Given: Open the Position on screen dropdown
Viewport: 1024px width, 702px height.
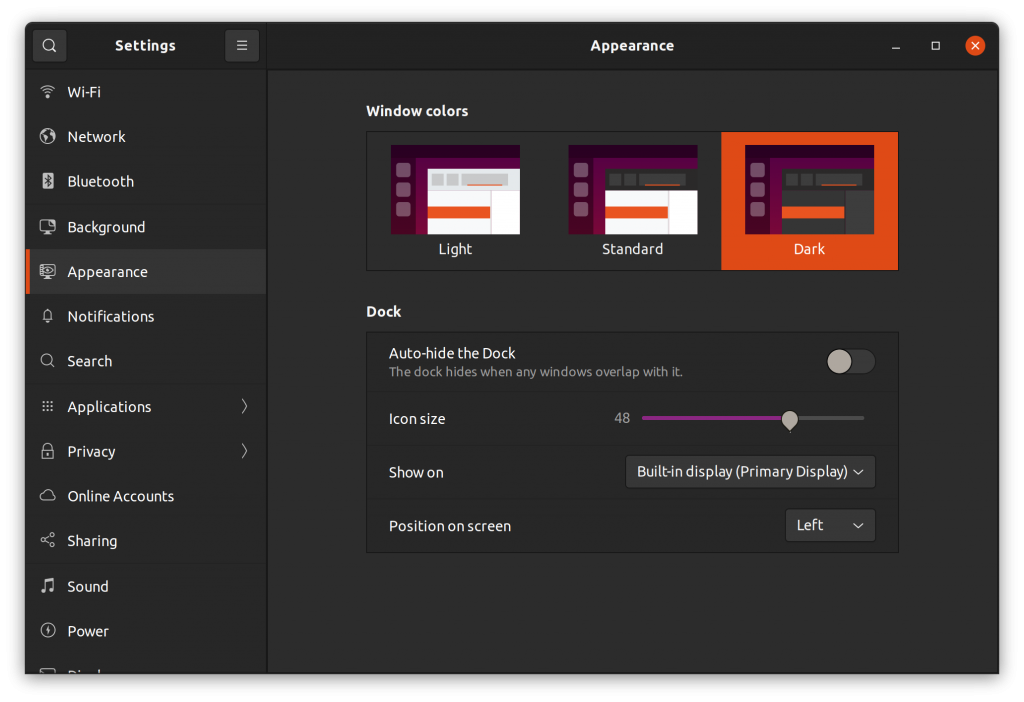Looking at the screenshot, I should coord(830,525).
